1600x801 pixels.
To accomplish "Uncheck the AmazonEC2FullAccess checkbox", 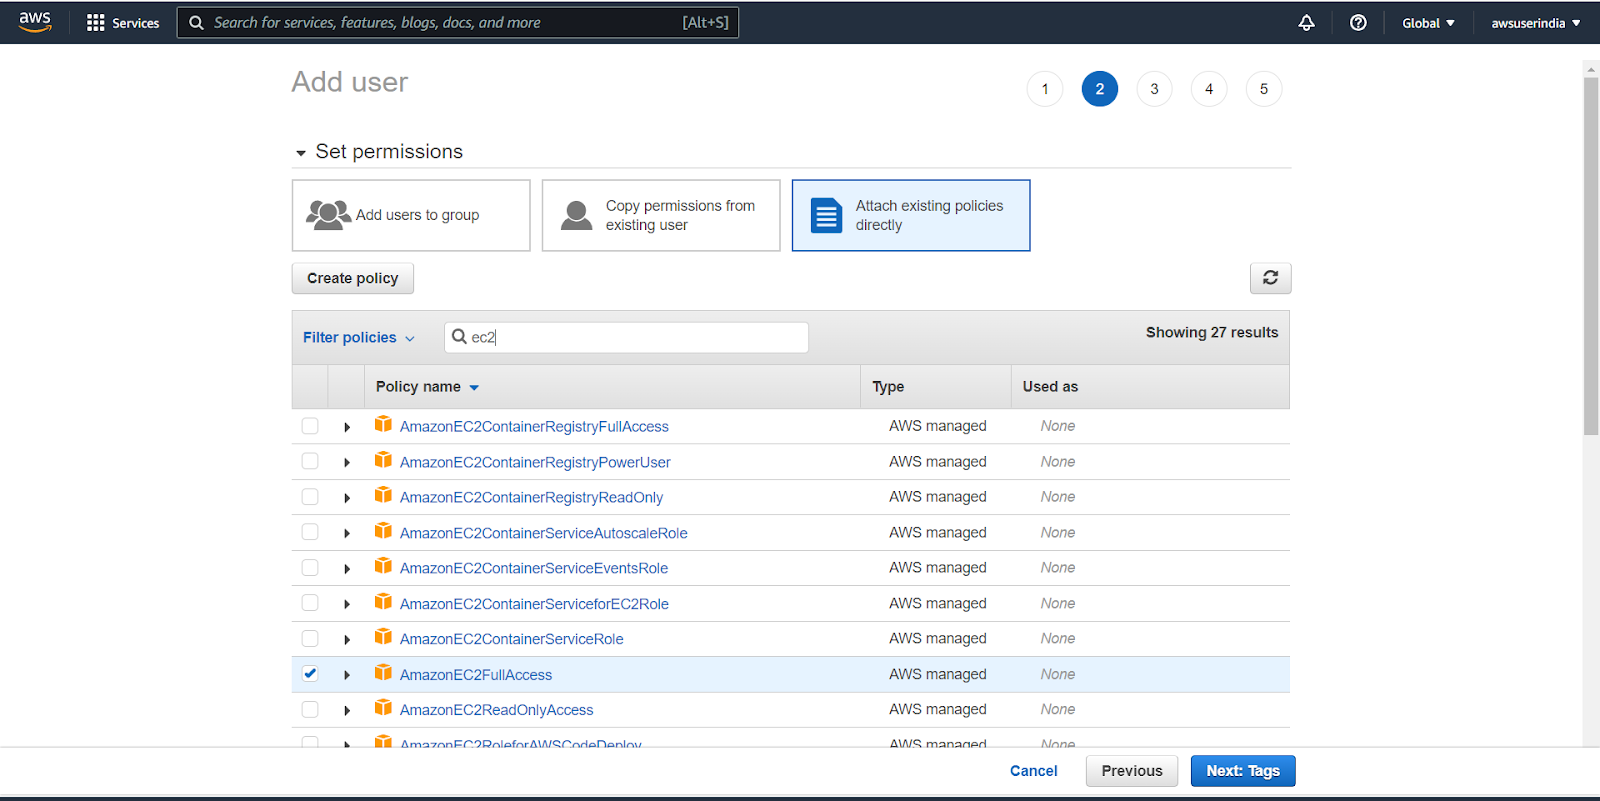I will pyautogui.click(x=310, y=674).
